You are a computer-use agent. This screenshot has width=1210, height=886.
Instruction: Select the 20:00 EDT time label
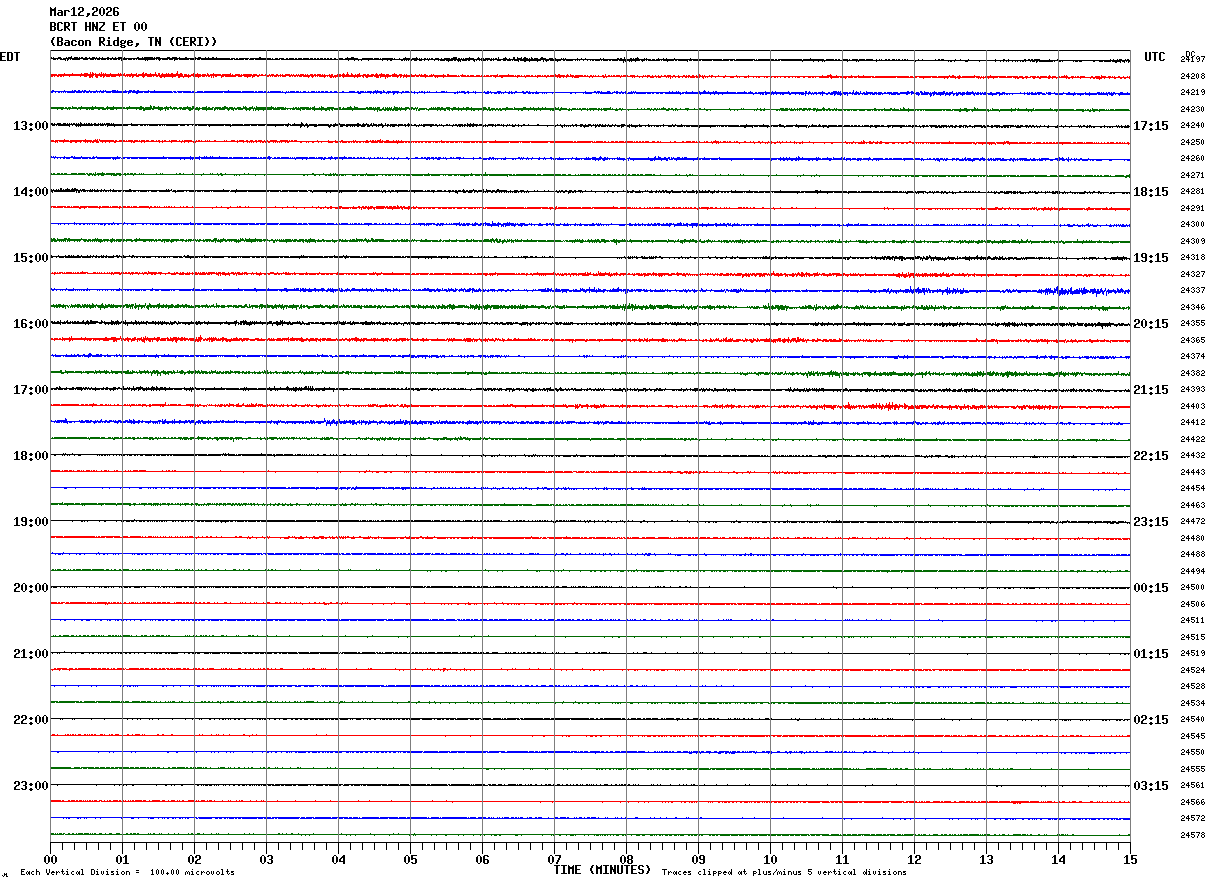(31, 588)
